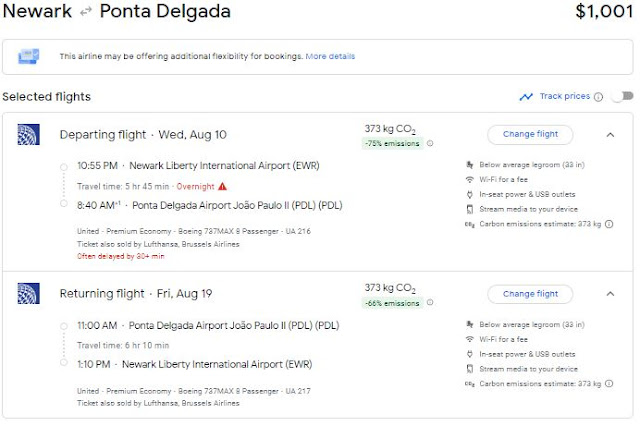Click the United logo on the returning flight

point(27,294)
